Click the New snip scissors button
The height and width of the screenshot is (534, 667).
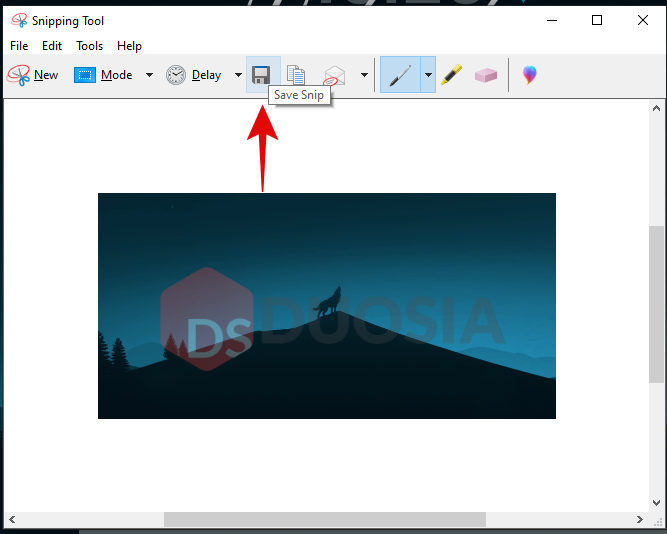click(x=33, y=75)
